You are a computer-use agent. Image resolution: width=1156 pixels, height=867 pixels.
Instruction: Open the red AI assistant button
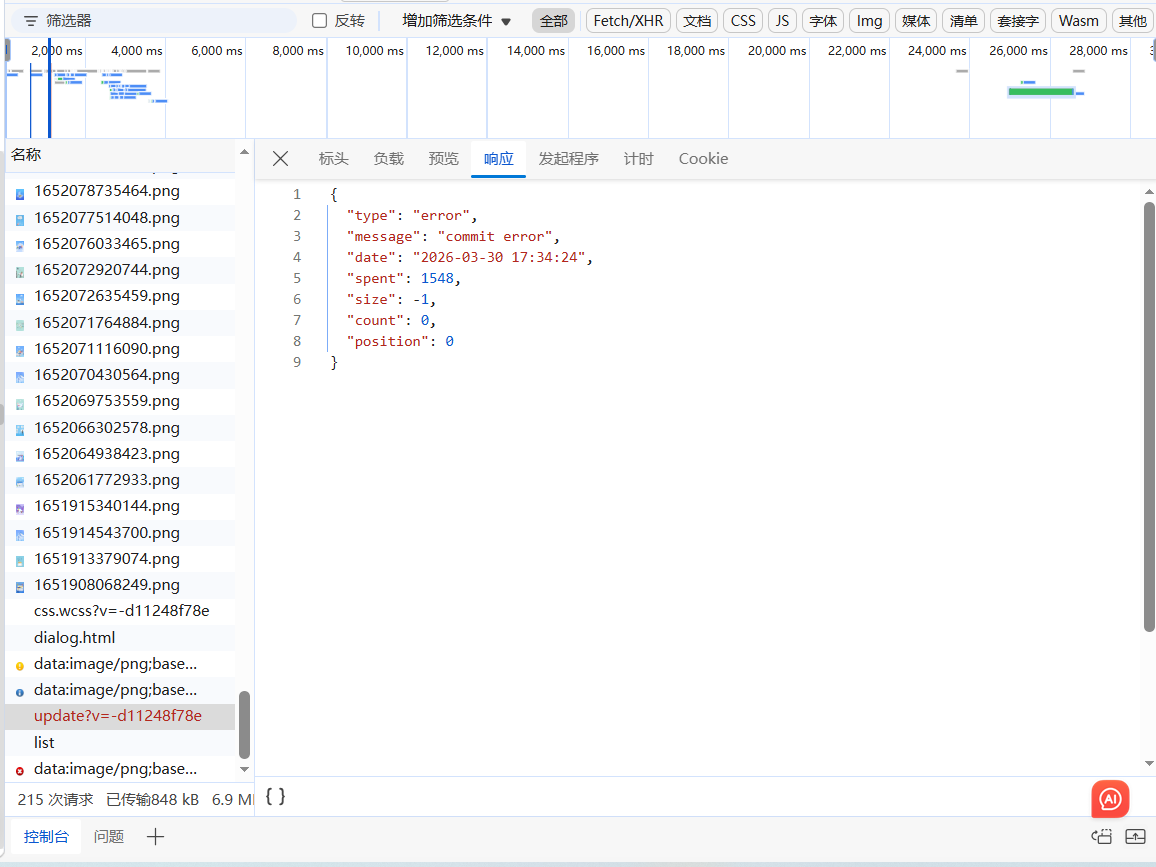(1110, 799)
